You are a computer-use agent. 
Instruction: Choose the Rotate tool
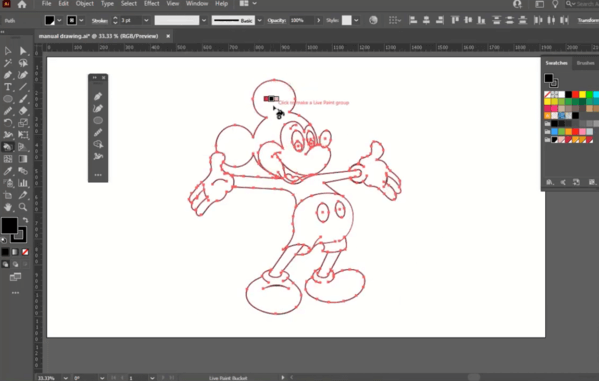tap(8, 123)
